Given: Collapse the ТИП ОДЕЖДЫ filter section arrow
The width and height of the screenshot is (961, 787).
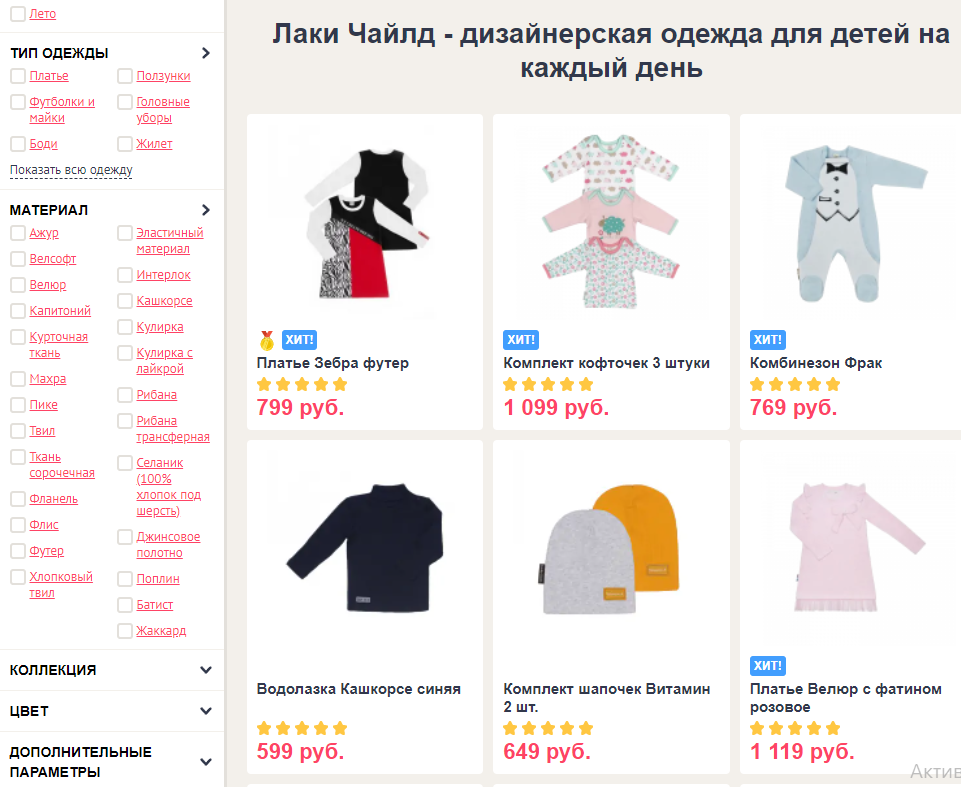Looking at the screenshot, I should tap(206, 53).
